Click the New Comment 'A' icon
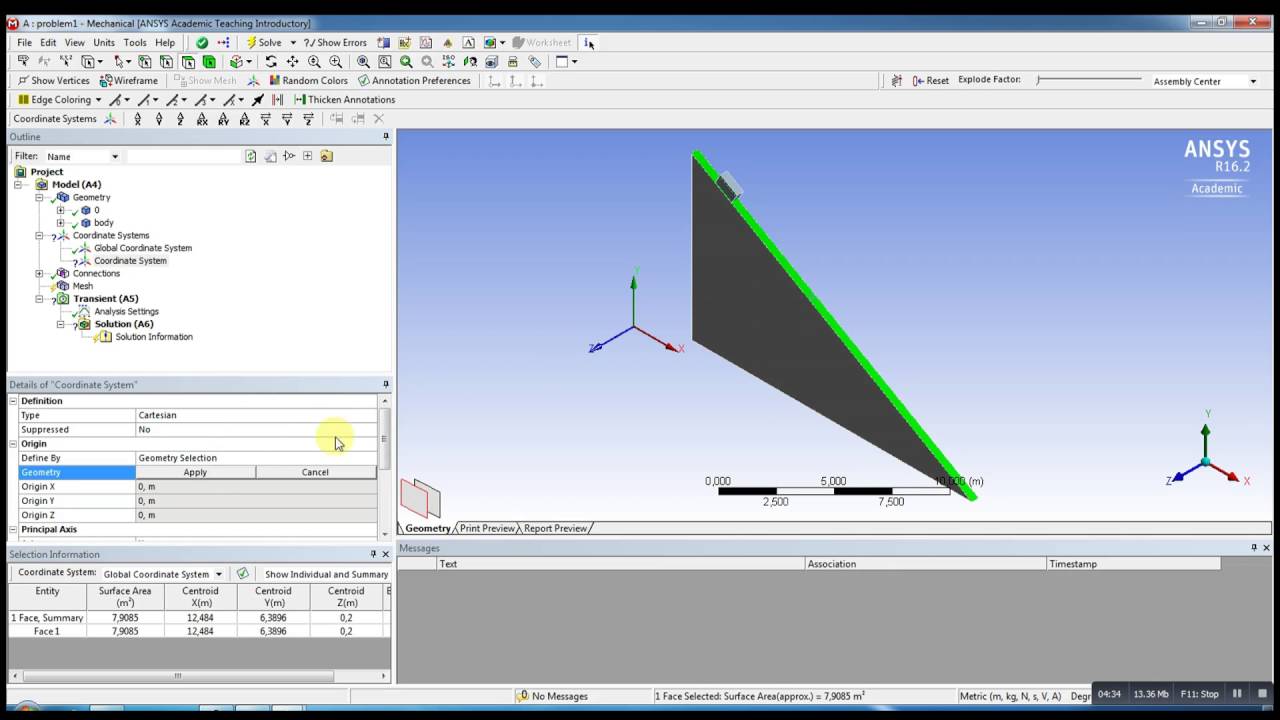The image size is (1280, 720). 468,43
